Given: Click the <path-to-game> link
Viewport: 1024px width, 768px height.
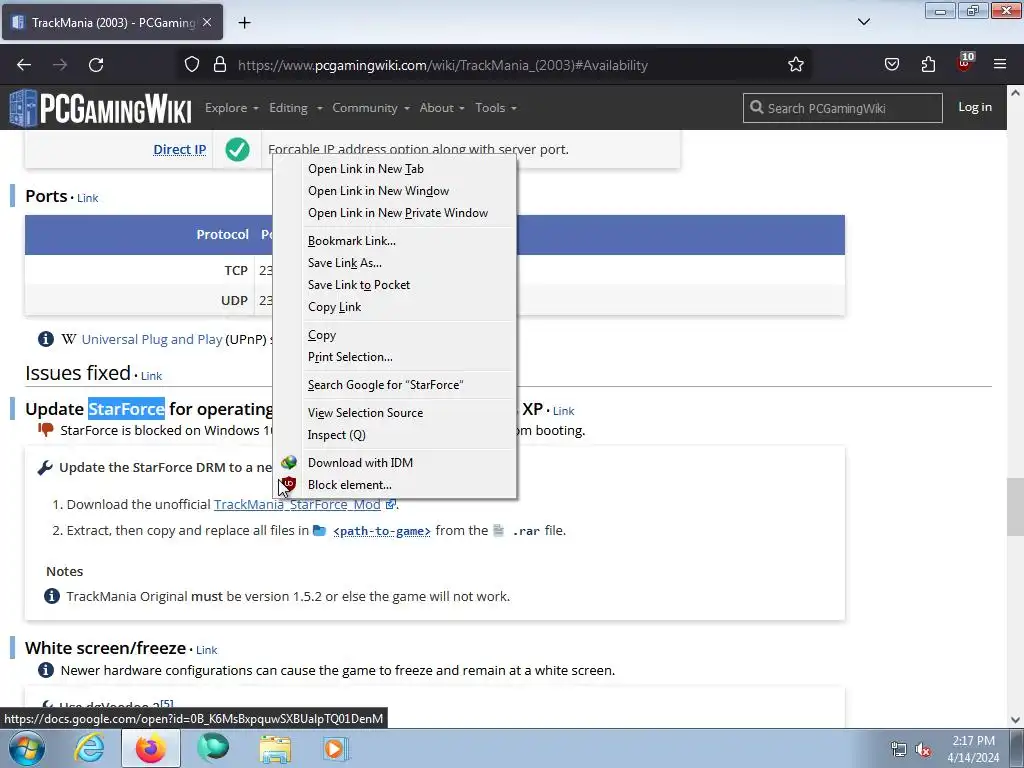Looking at the screenshot, I should pyautogui.click(x=381, y=531).
